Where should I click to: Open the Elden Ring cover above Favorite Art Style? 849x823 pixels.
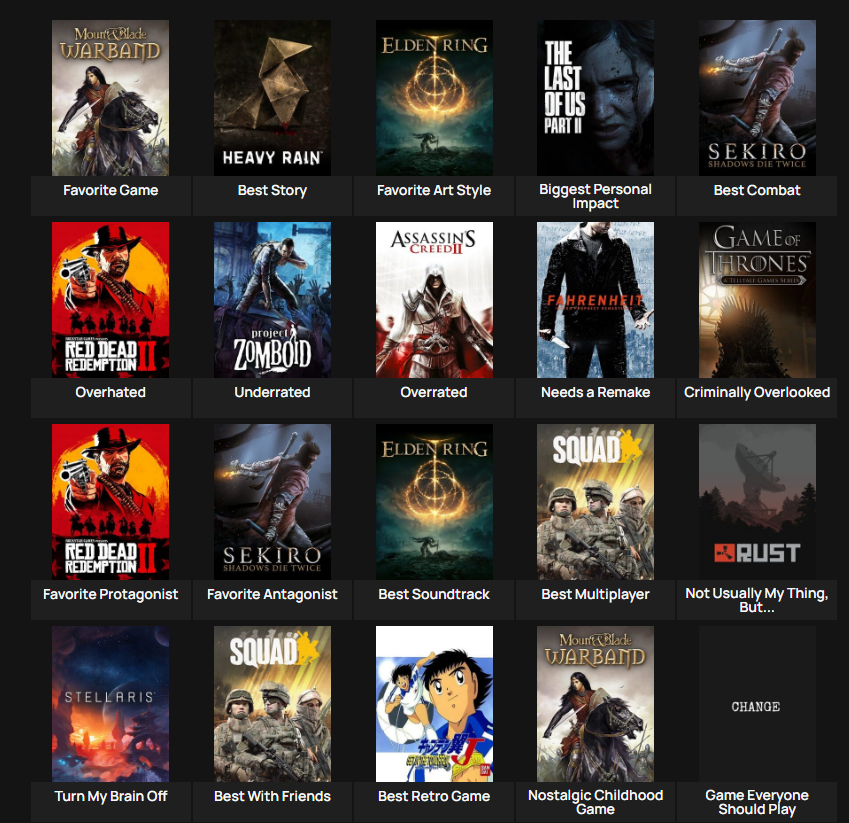coord(434,98)
